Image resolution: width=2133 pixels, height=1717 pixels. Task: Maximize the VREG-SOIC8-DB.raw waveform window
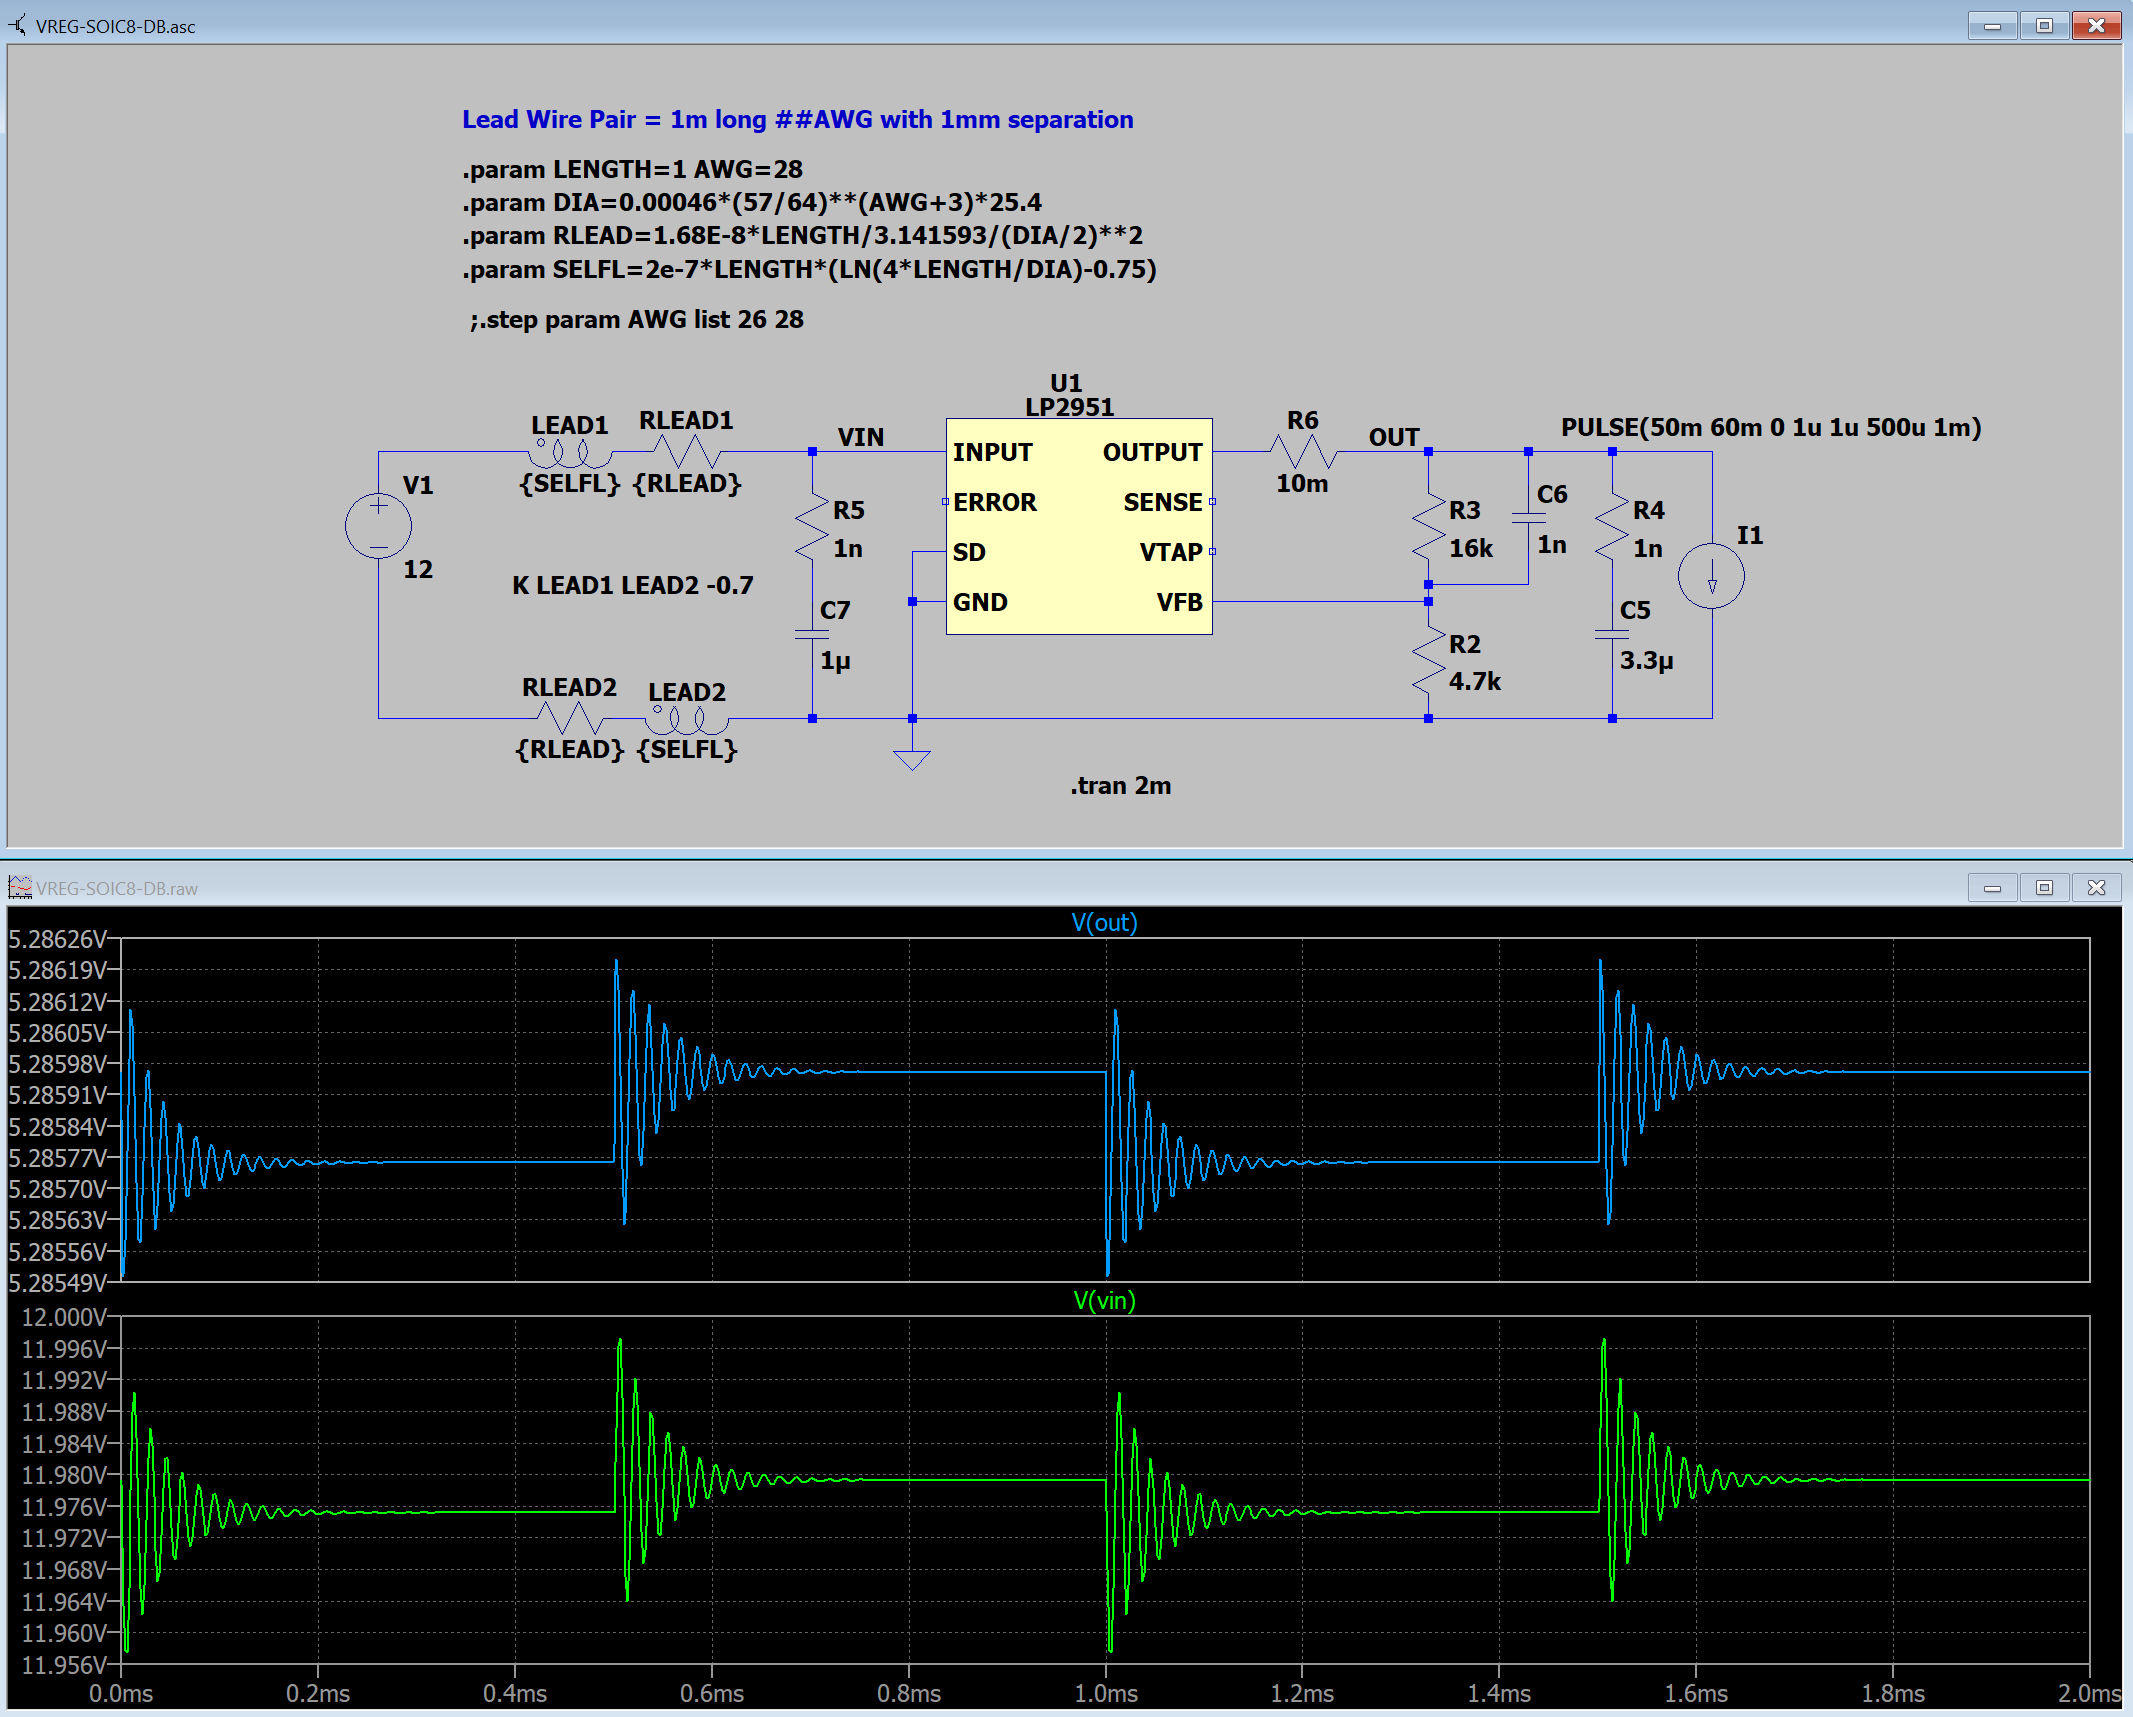coord(2044,888)
